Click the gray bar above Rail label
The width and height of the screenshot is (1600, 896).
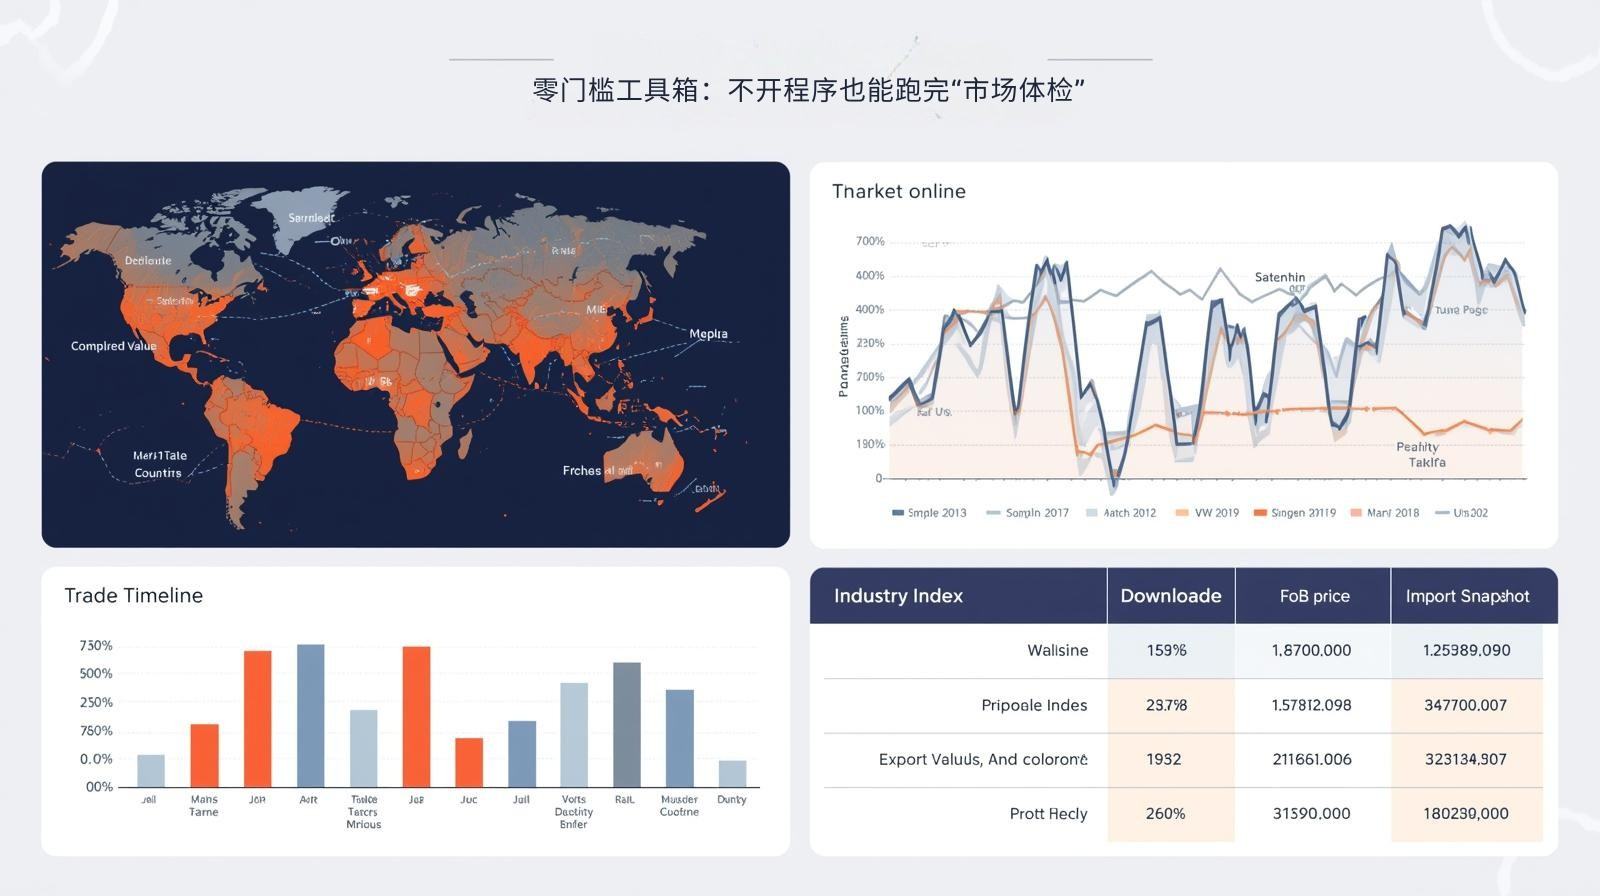[x=626, y=724]
